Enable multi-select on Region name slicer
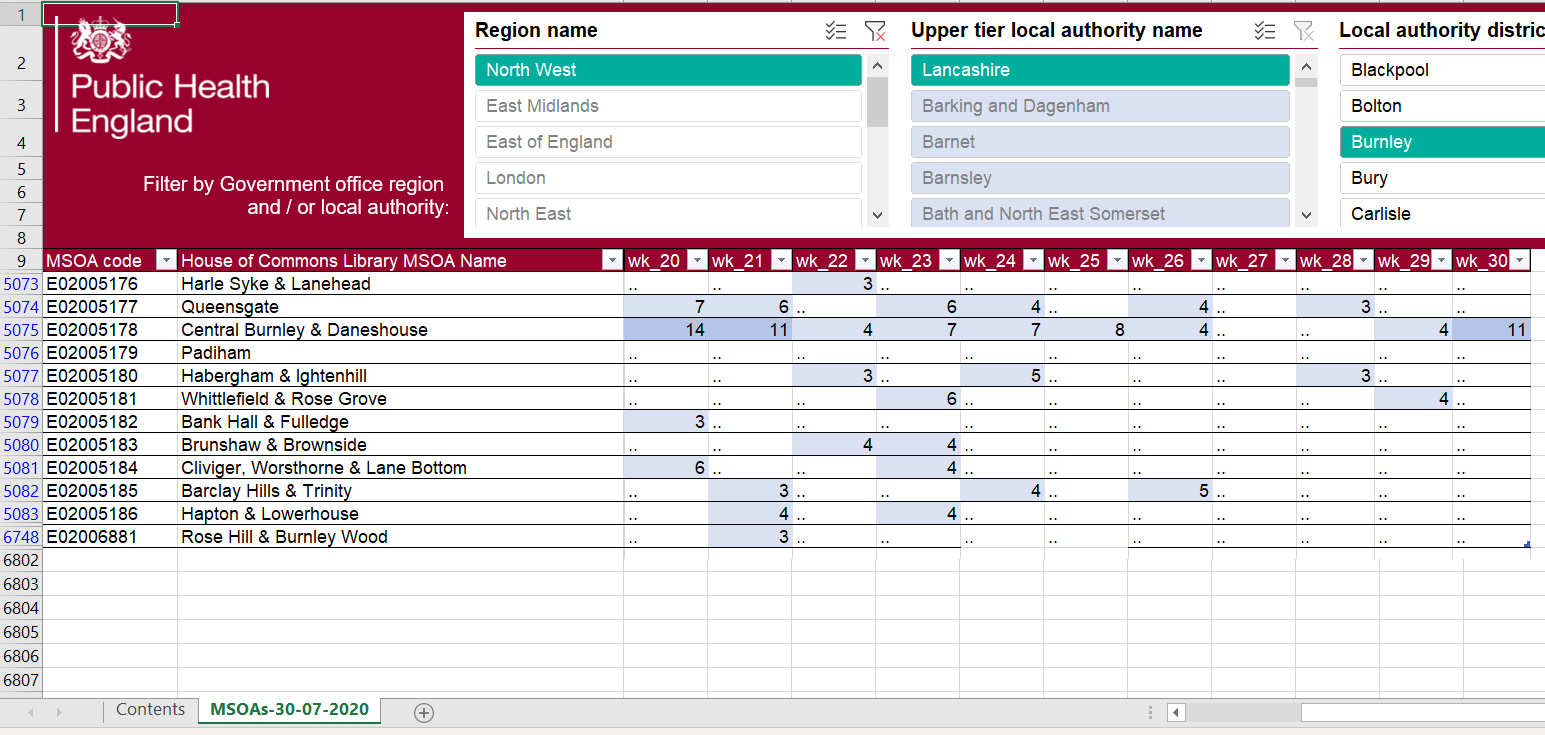This screenshot has width=1545, height=735. point(836,31)
